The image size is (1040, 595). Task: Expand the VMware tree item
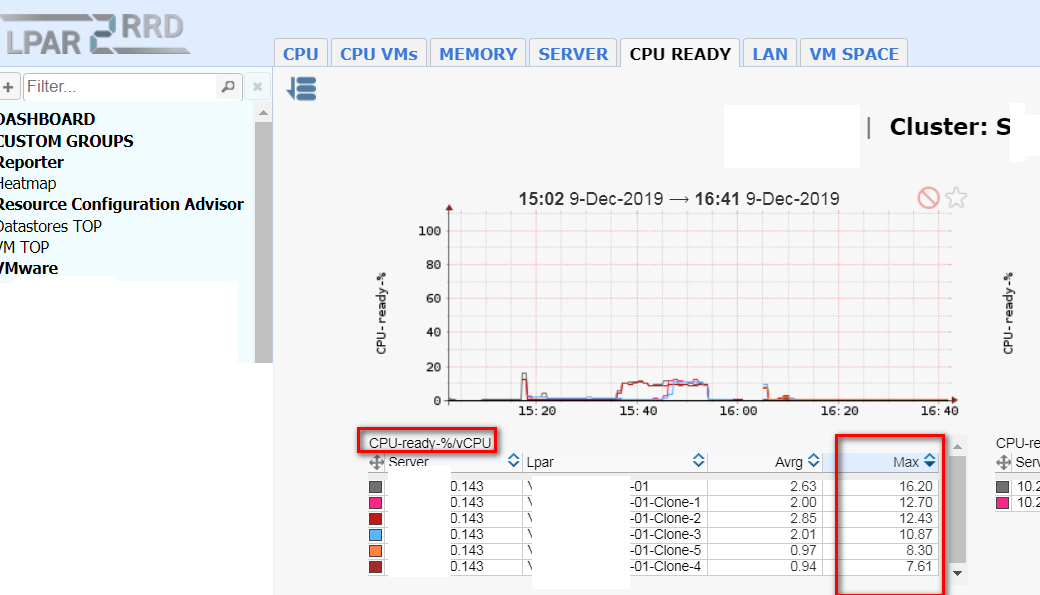pos(29,268)
